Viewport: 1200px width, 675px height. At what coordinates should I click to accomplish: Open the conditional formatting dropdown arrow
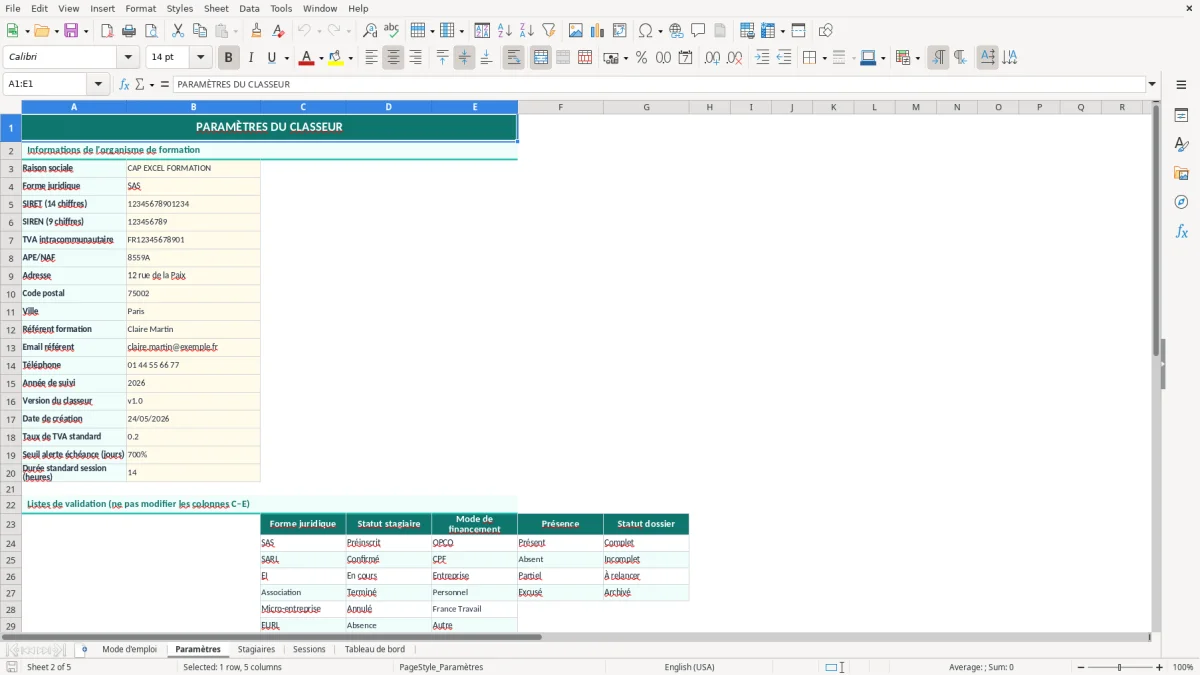coord(917,58)
